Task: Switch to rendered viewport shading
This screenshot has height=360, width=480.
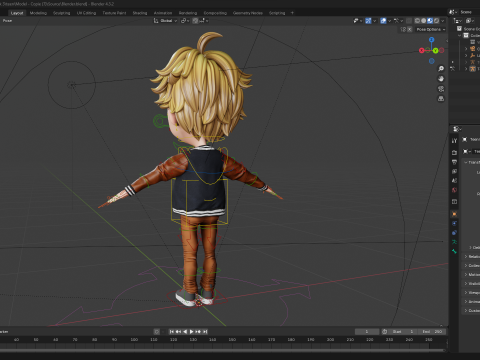Action: click(x=436, y=21)
